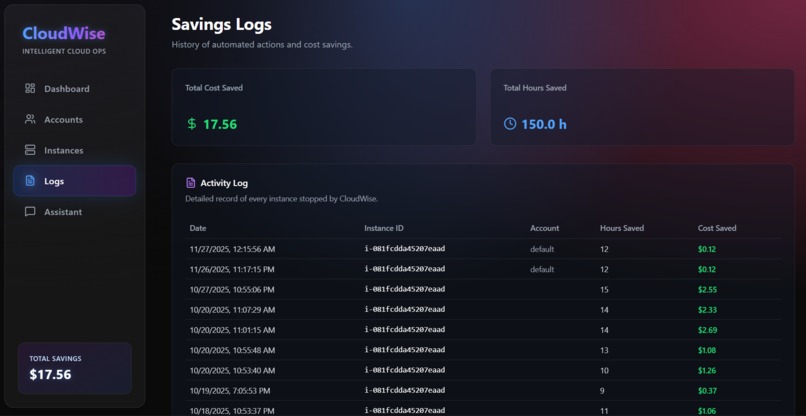Click the Accounts people icon
This screenshot has height=416, width=806.
[x=30, y=119]
